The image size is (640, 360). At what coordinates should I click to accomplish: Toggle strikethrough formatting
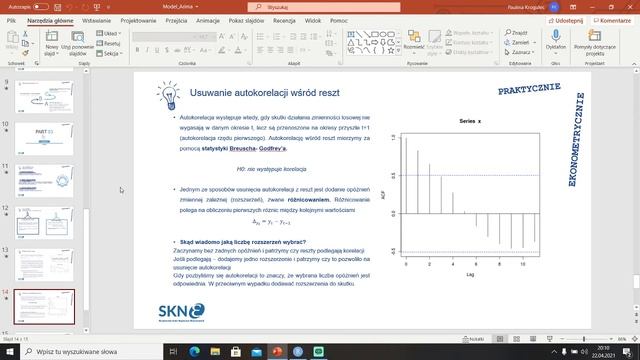[x=177, y=50]
